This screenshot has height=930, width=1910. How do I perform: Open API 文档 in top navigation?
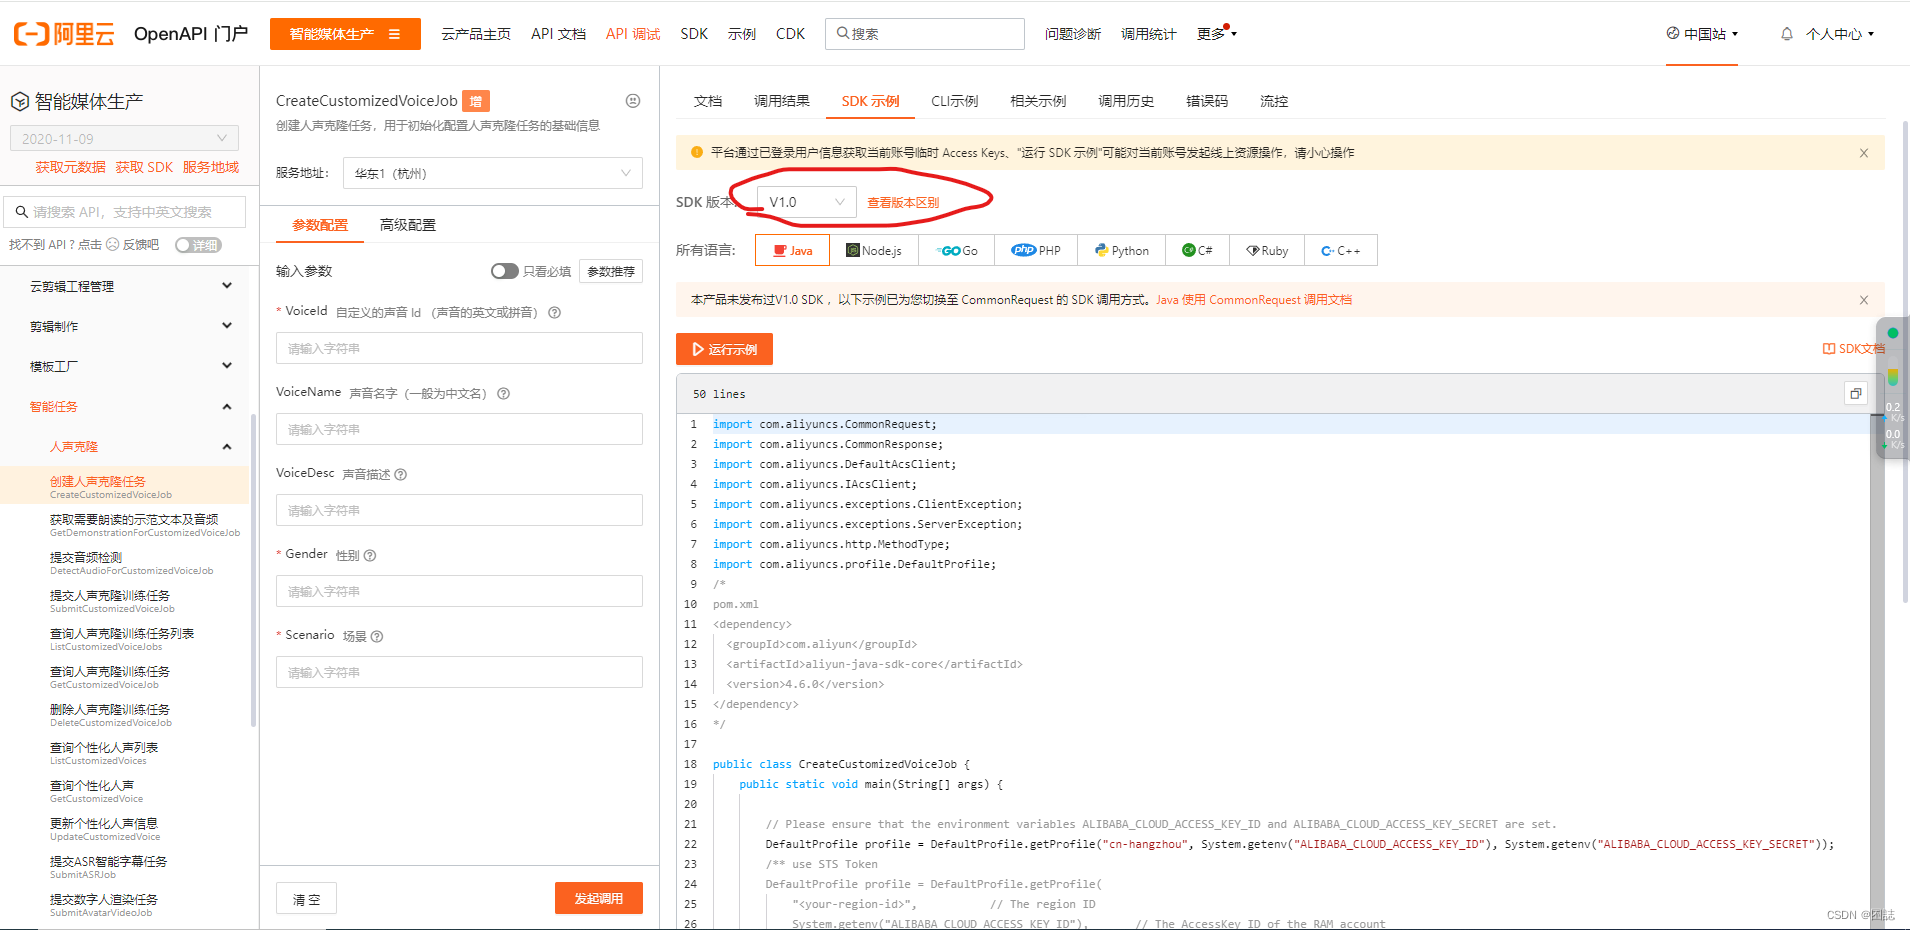pos(559,34)
